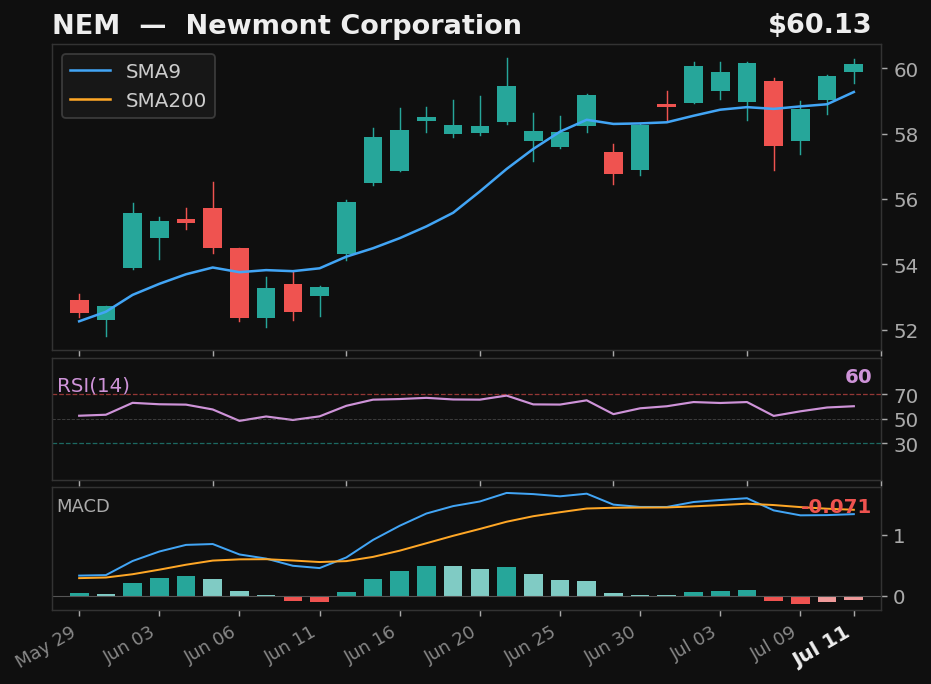Click the 54 price axis label
The image size is (931, 684).
906,265
